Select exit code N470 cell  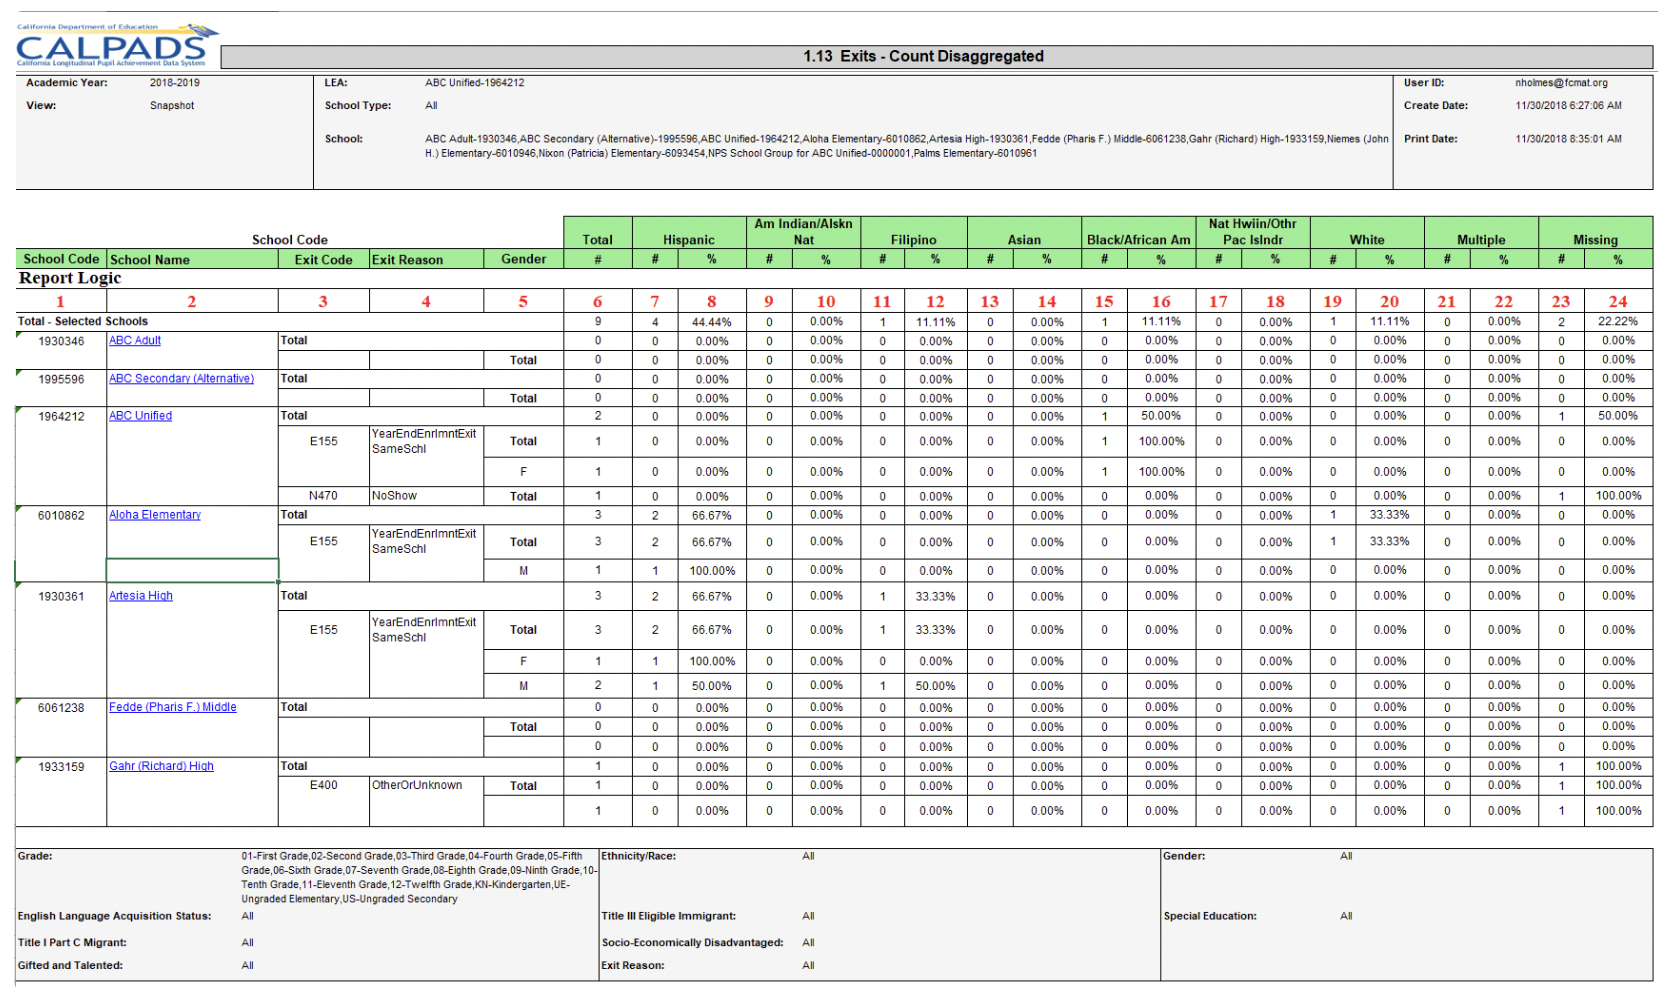point(323,496)
